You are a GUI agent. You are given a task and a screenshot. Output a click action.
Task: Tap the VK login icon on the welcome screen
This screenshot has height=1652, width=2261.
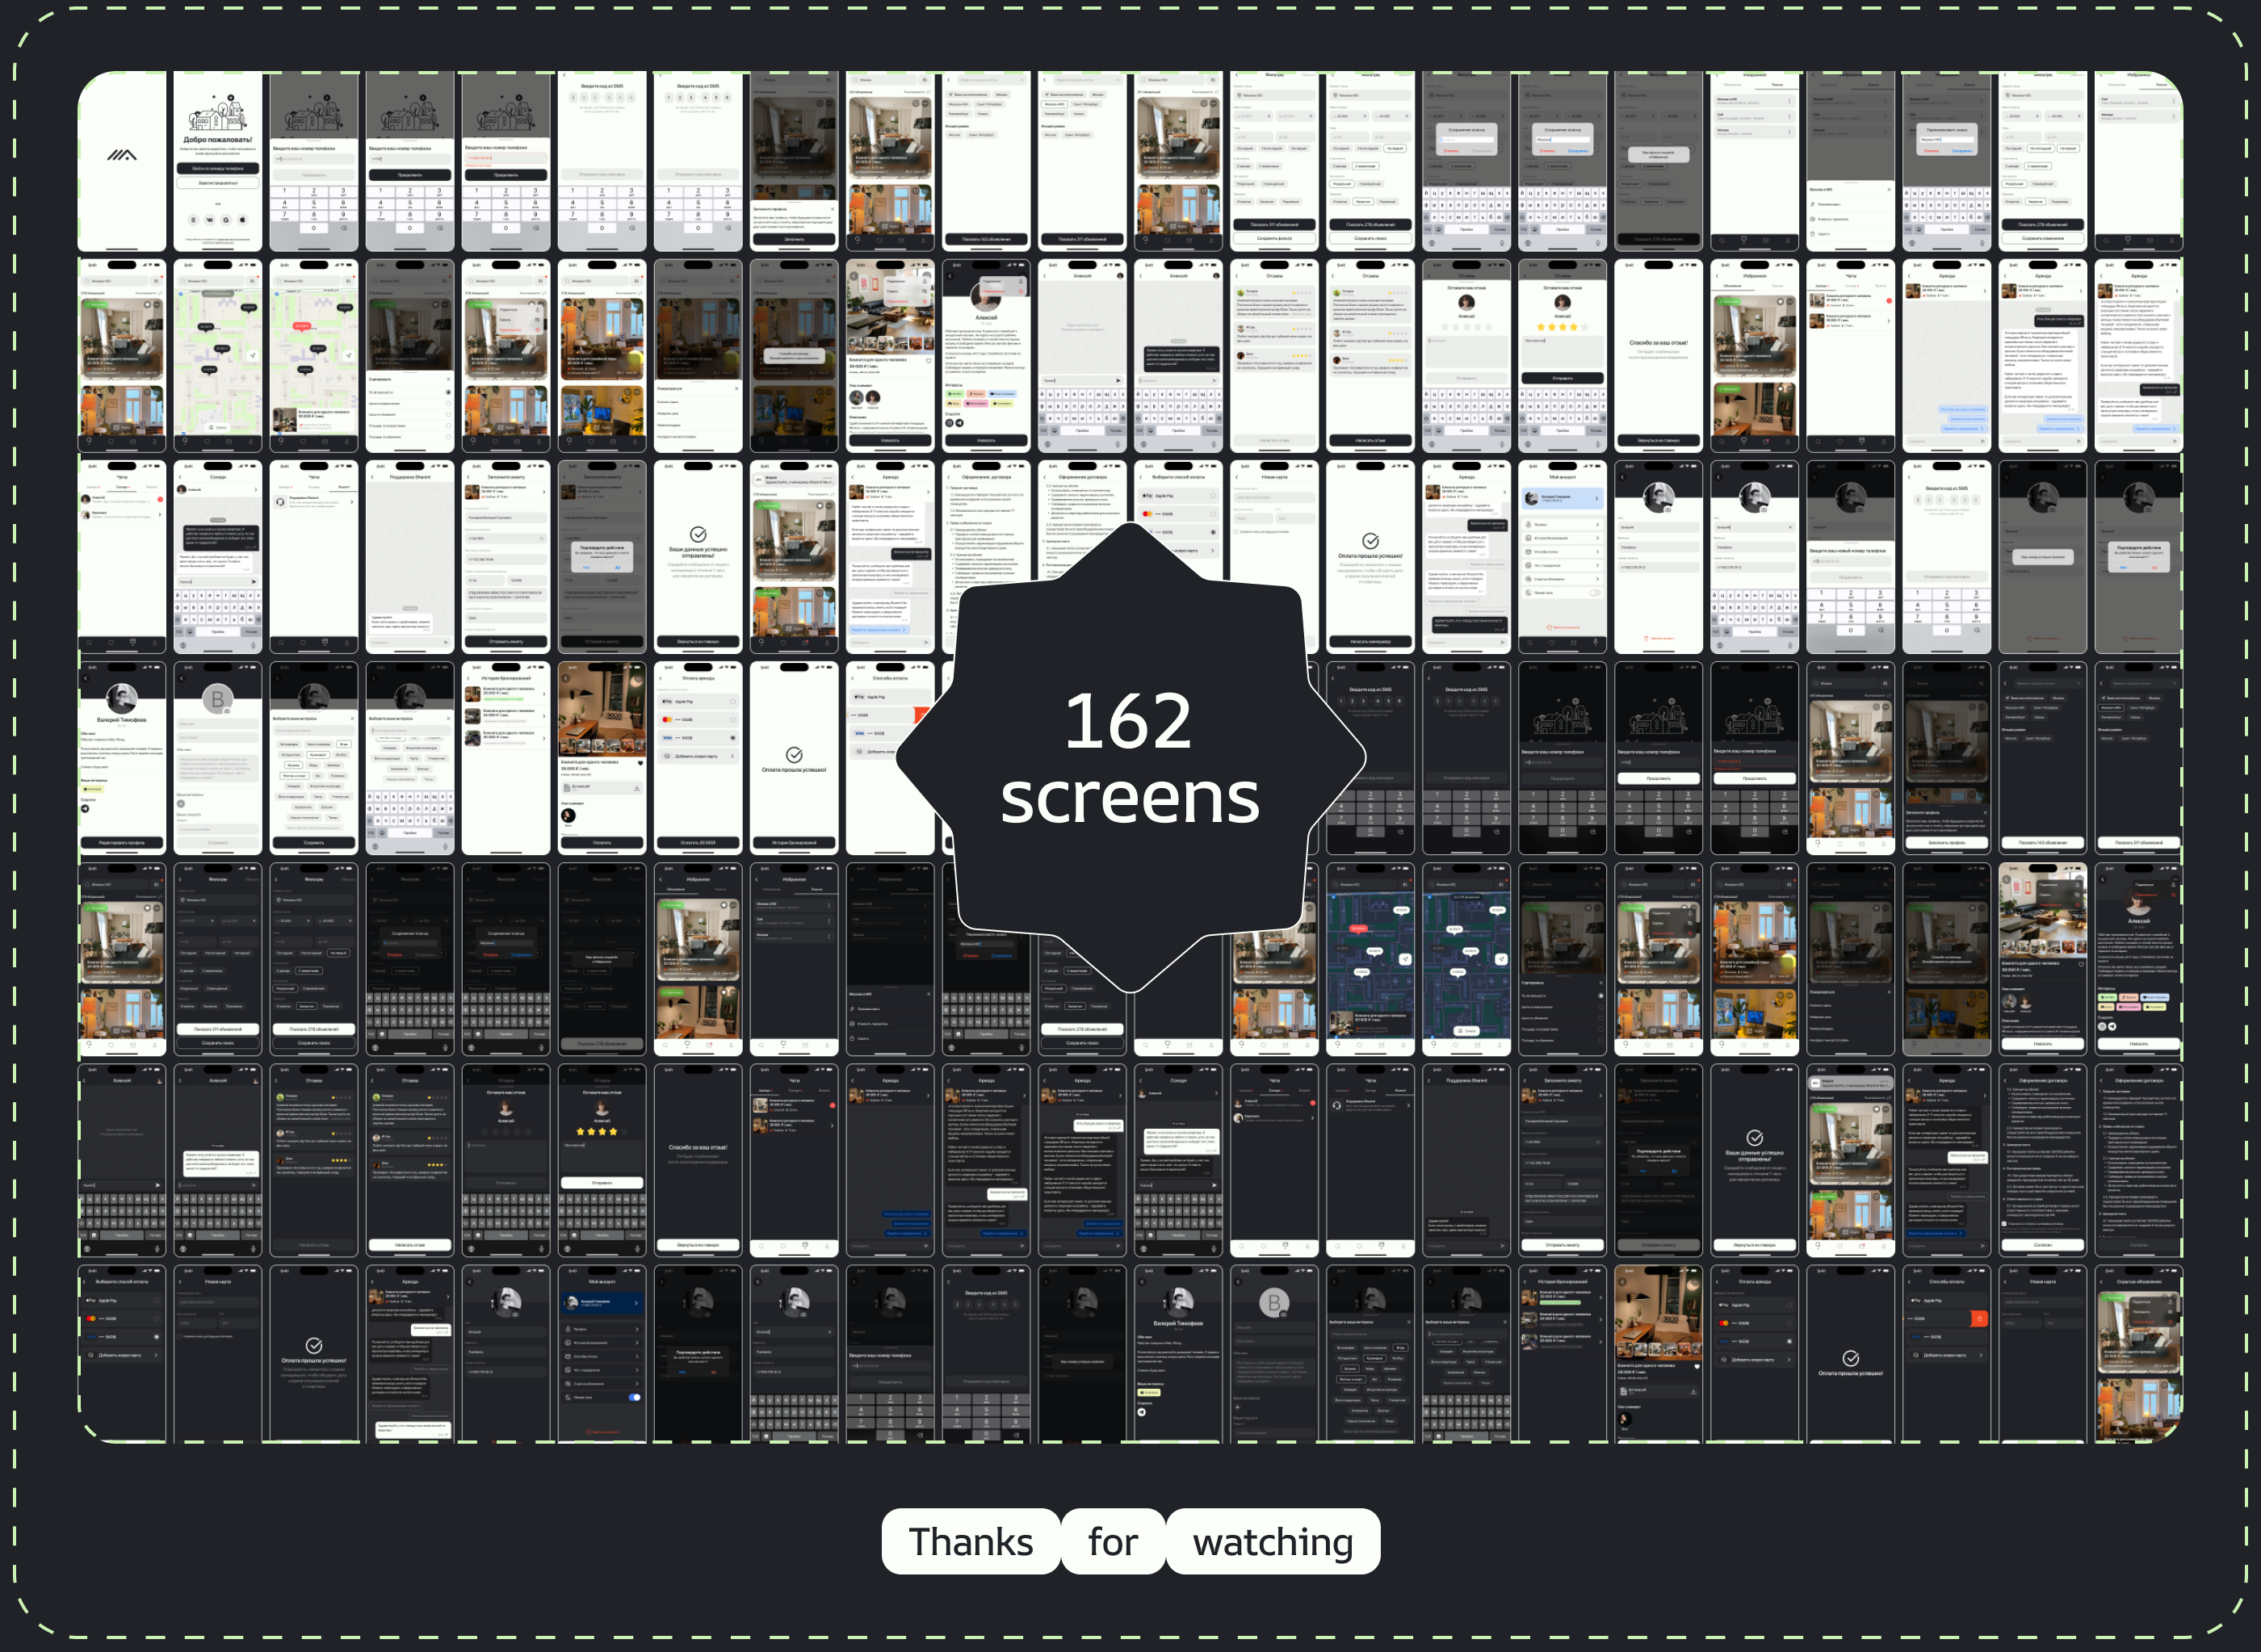pos(210,220)
